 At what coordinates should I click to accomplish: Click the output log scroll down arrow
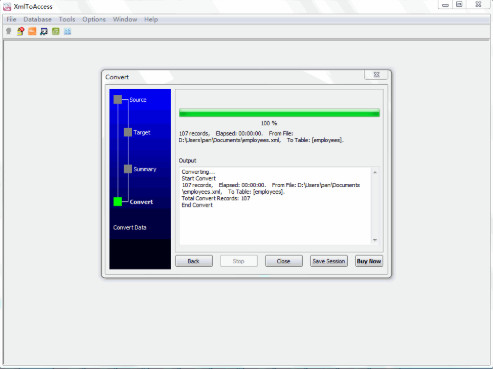(375, 240)
